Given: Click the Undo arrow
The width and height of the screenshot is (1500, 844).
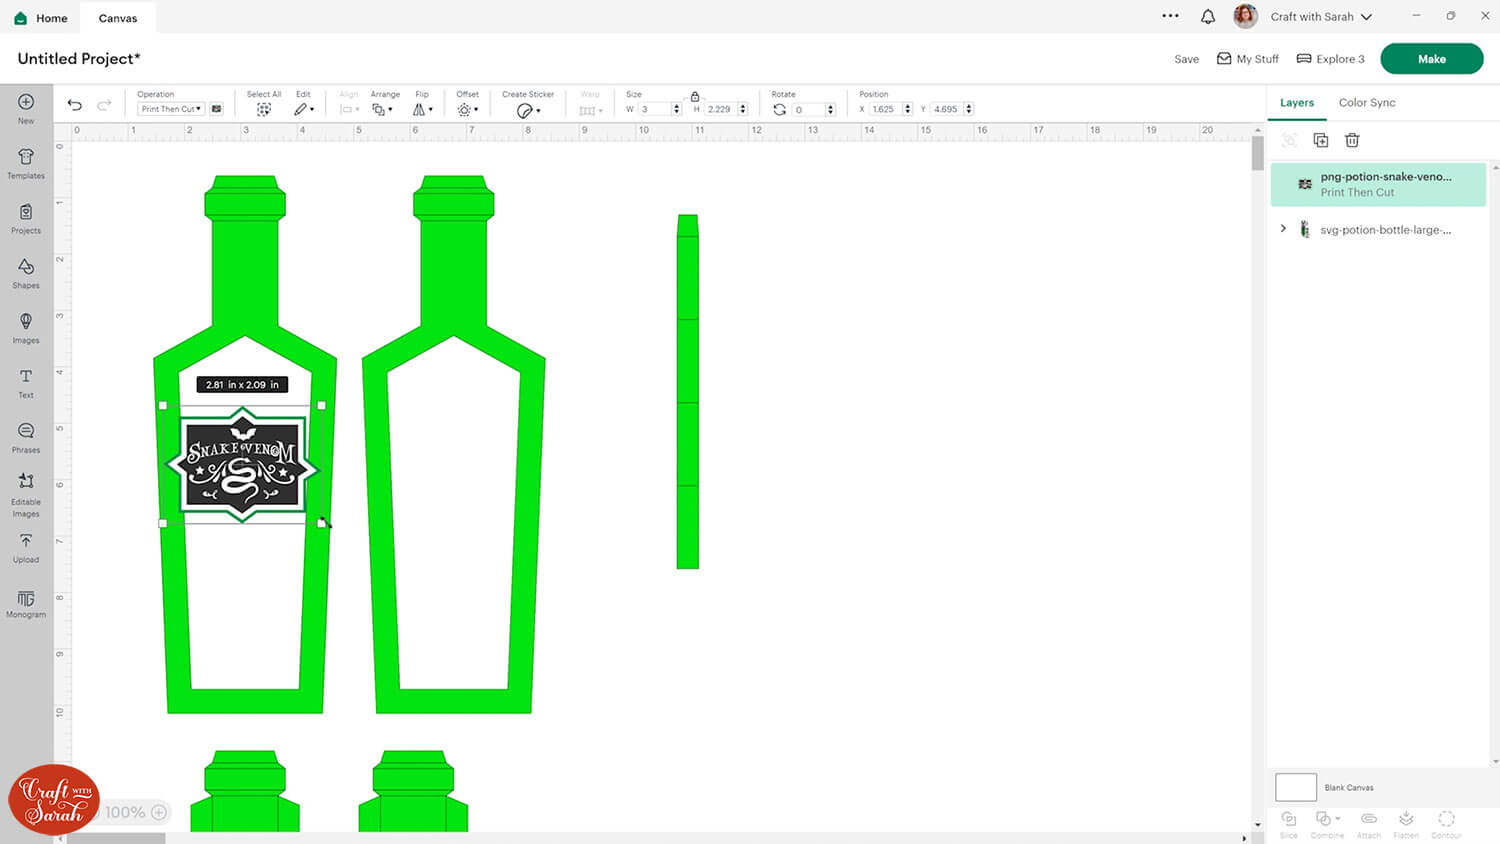Looking at the screenshot, I should (x=75, y=105).
